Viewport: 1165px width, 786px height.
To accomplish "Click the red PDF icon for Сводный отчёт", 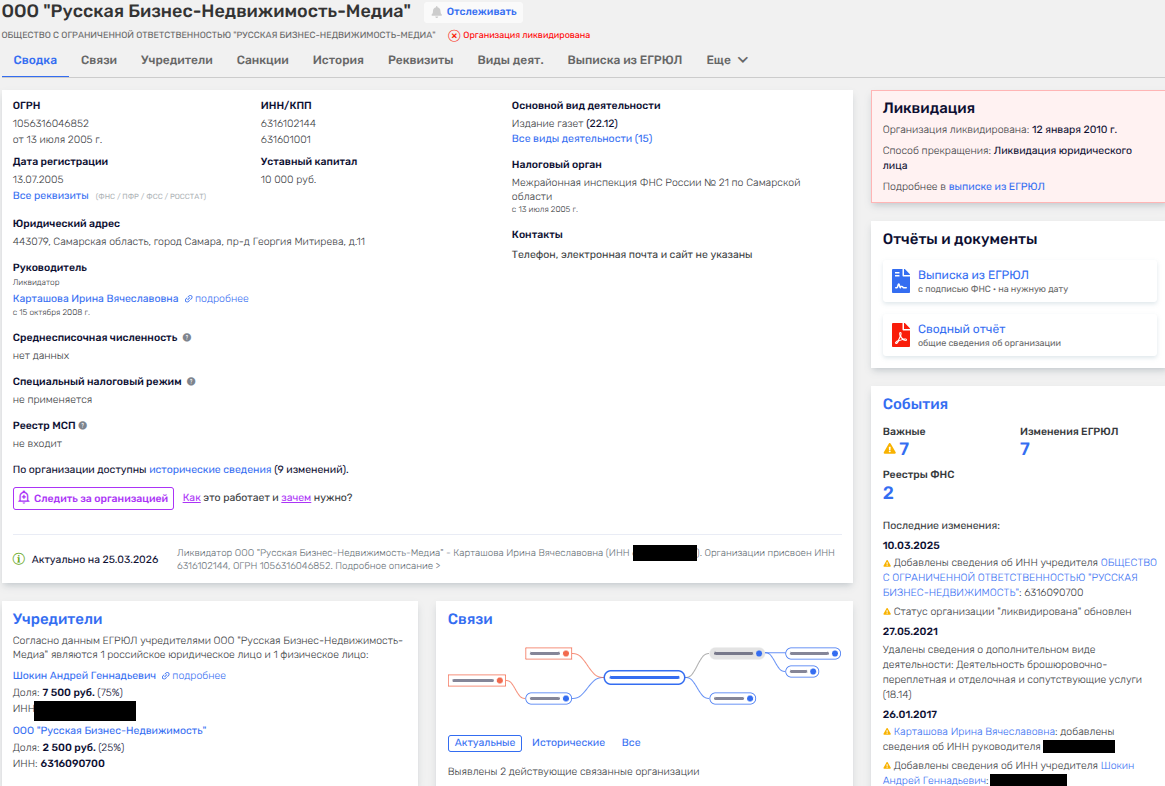I will click(900, 335).
